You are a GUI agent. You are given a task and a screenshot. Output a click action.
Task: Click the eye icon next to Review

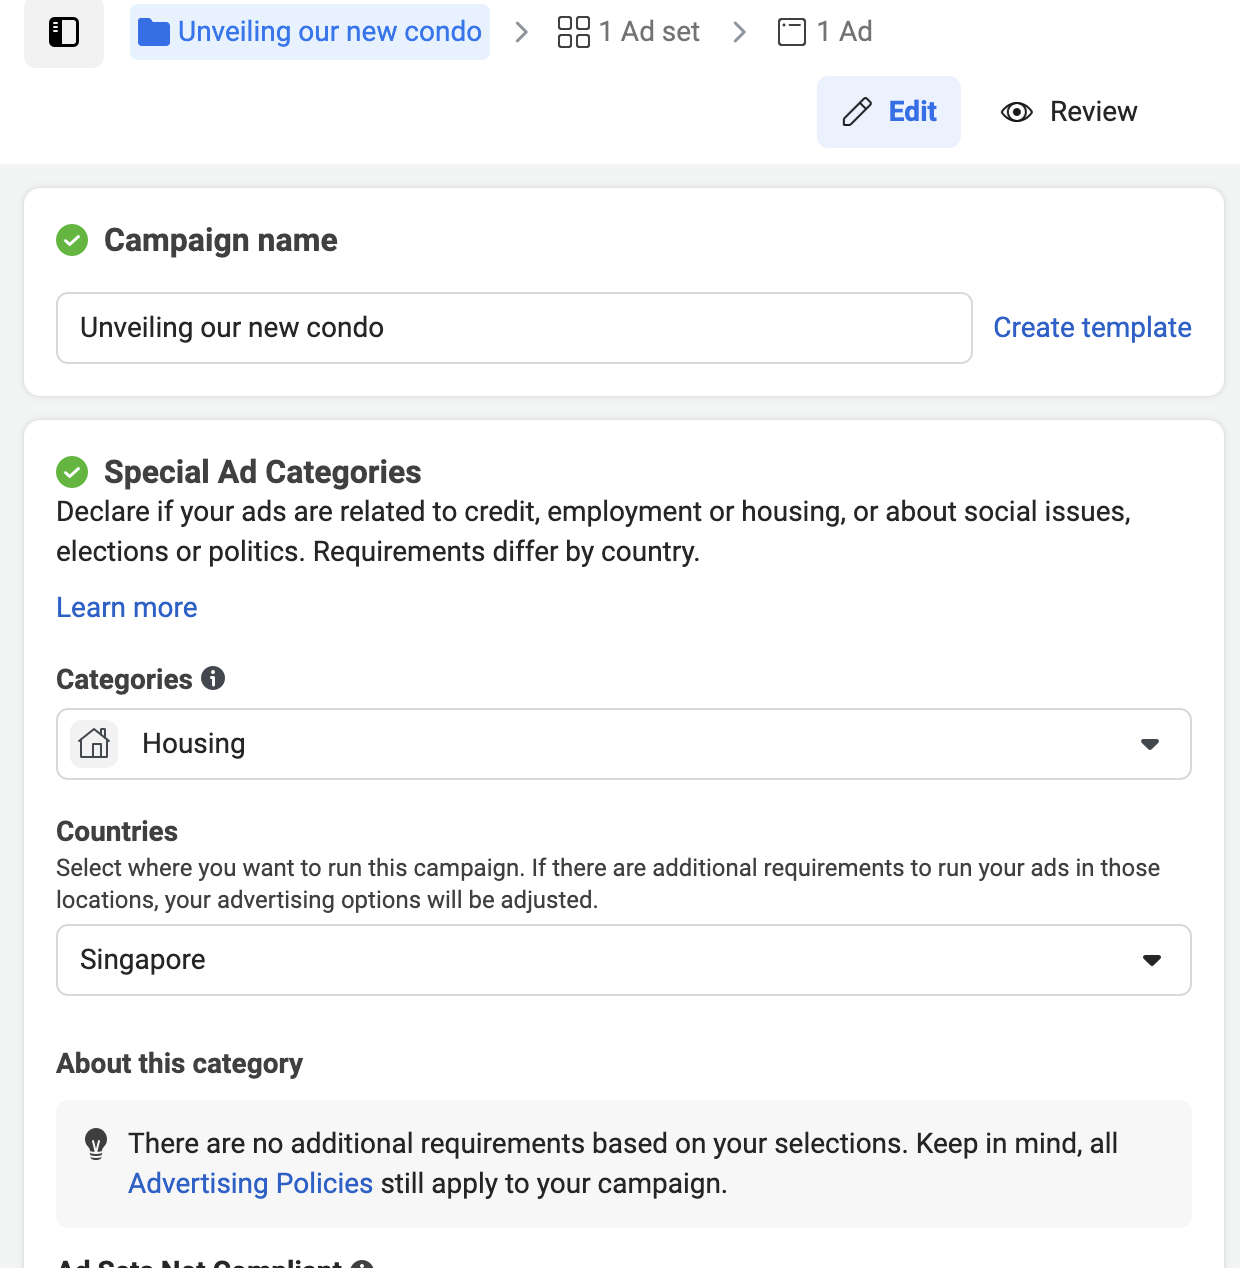tap(1016, 112)
